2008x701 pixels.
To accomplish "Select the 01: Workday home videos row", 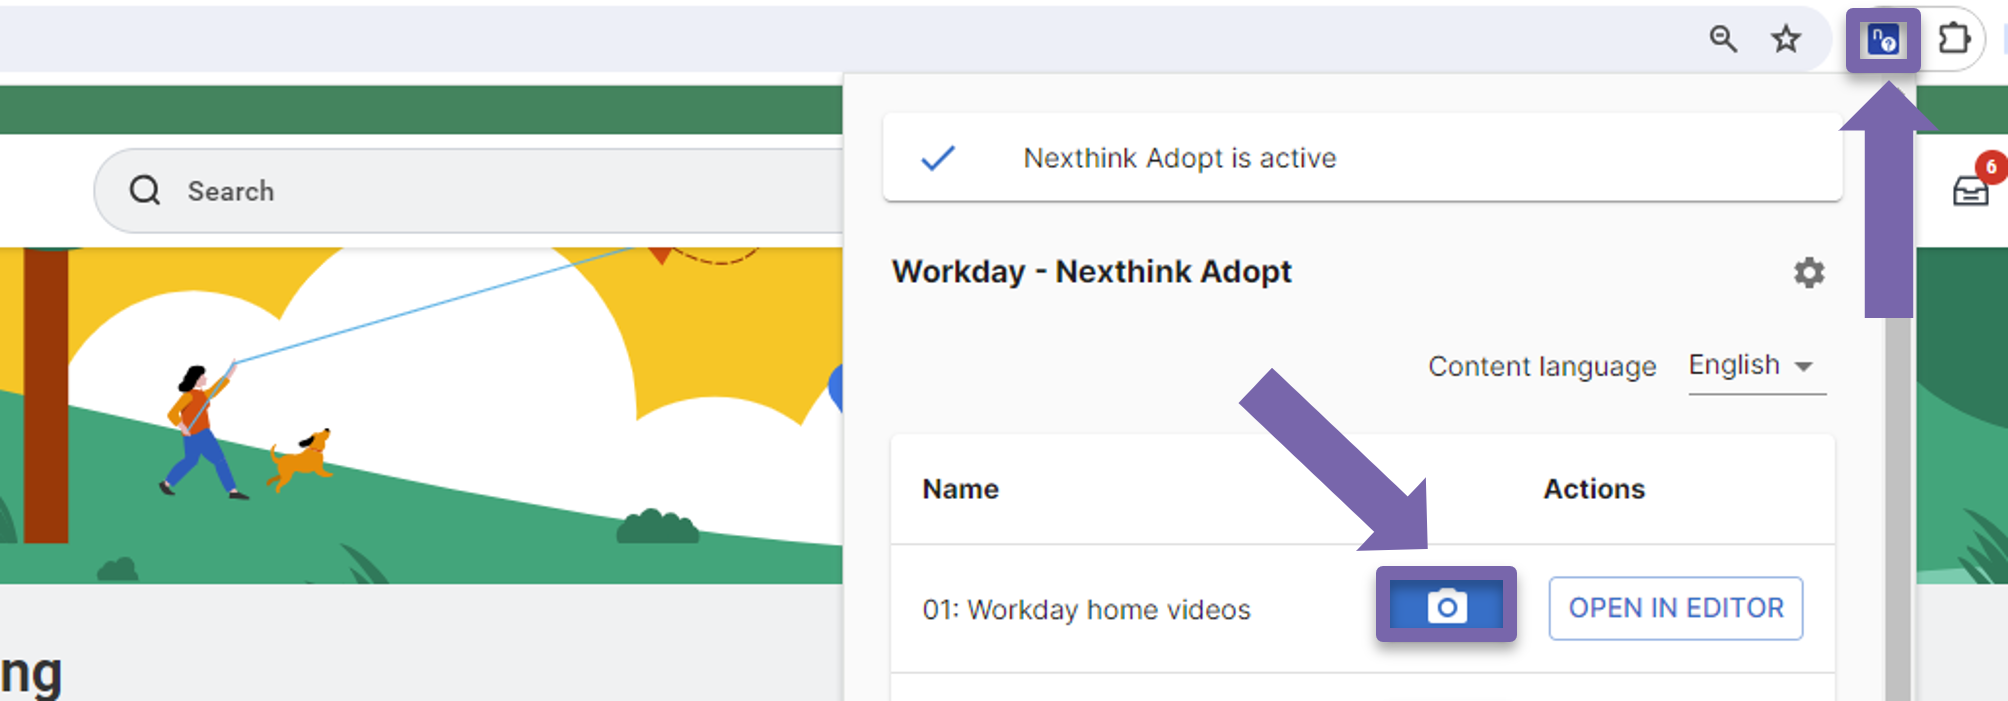I will click(x=1086, y=610).
